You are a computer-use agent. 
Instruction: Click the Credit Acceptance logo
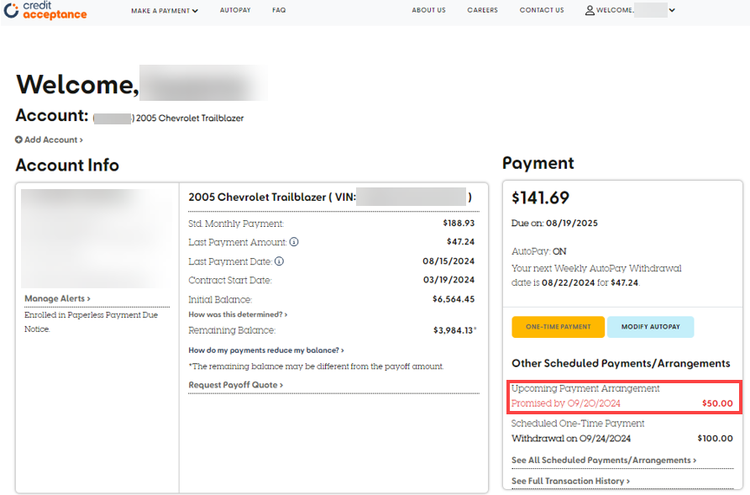tap(45, 11)
